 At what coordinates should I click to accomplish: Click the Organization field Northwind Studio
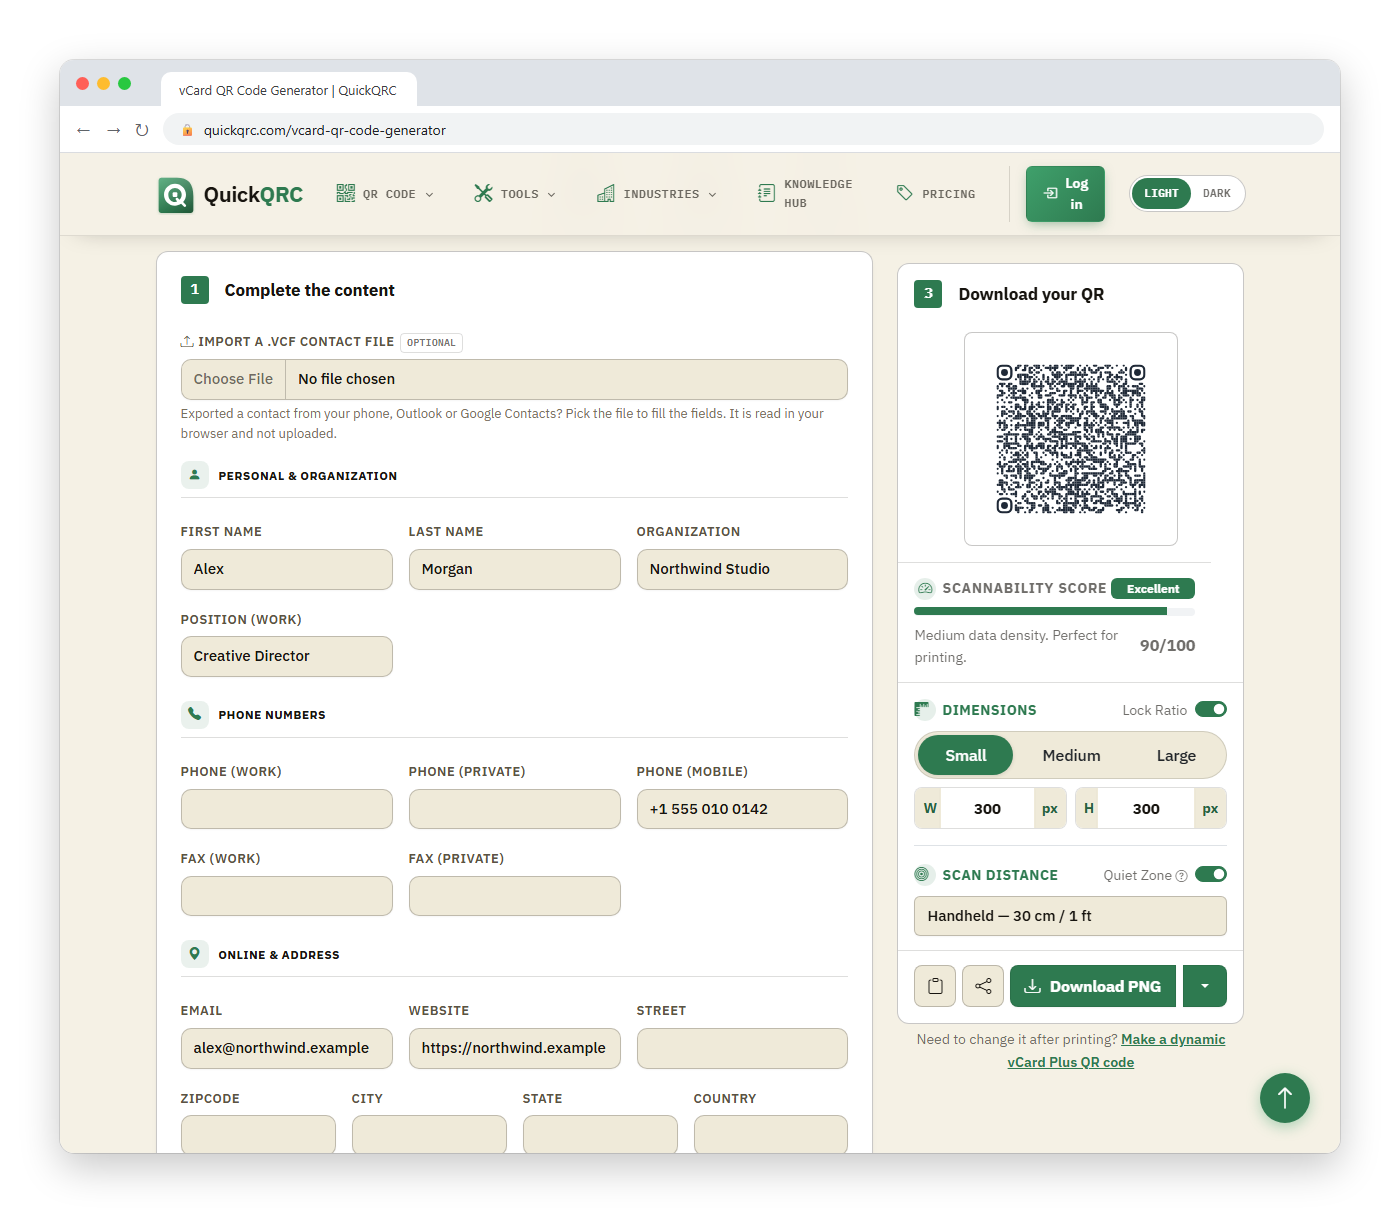click(x=742, y=569)
